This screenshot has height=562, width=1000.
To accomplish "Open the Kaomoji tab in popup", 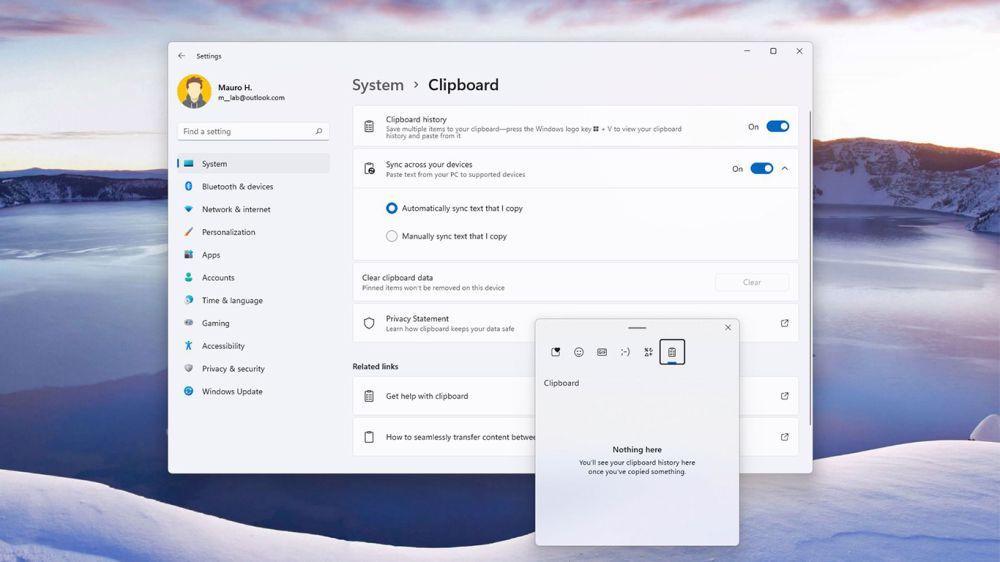I will 625,352.
